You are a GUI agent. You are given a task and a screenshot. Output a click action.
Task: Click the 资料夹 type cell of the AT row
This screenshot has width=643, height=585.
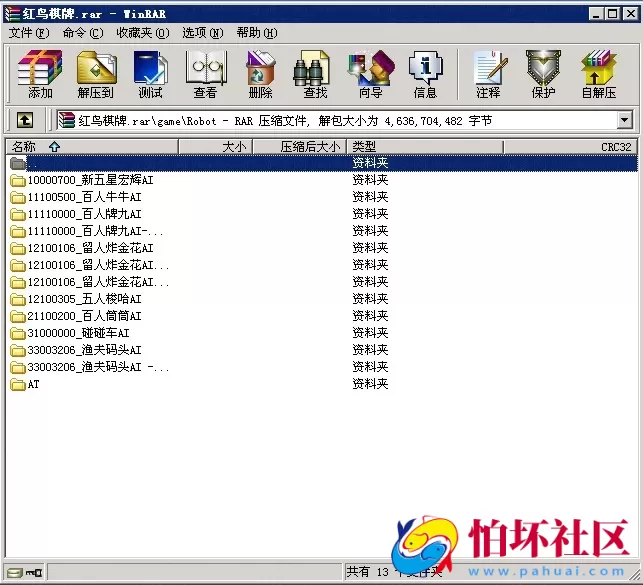[370, 384]
